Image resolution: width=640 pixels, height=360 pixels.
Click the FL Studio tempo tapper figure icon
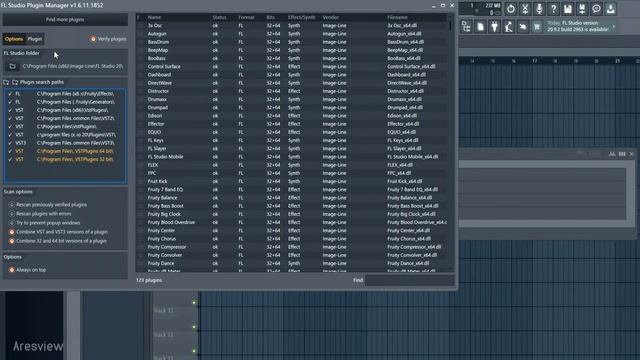click(x=509, y=27)
